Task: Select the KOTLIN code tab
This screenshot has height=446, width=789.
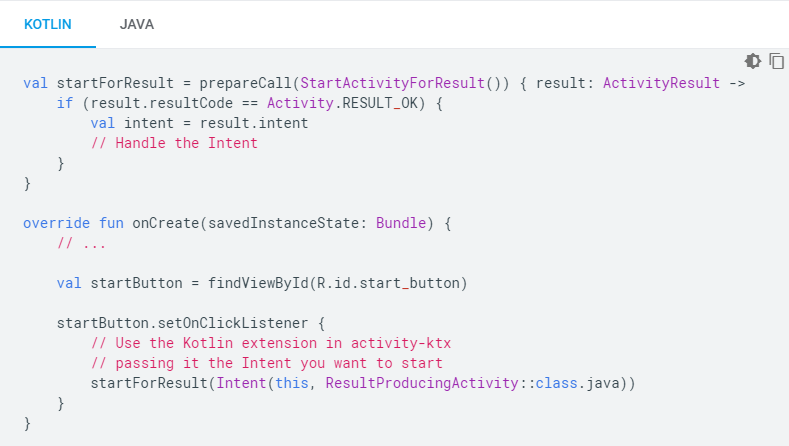Action: [x=48, y=24]
